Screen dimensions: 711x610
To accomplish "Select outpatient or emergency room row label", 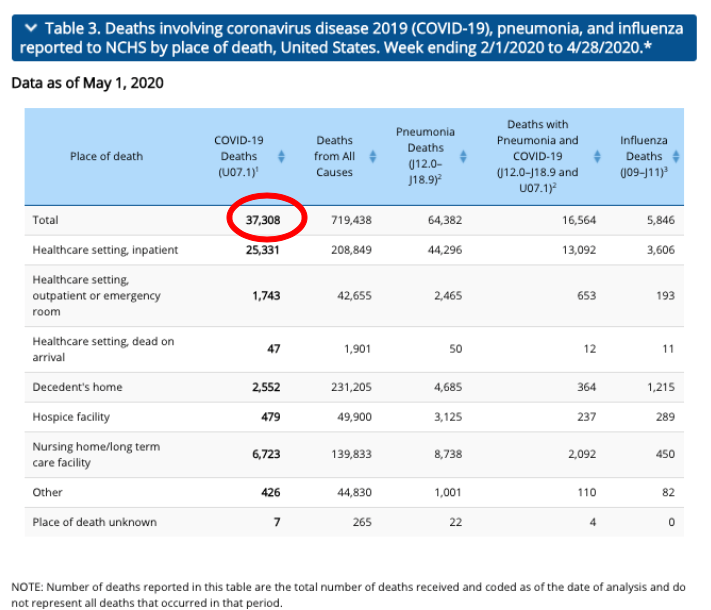I will coord(97,296).
